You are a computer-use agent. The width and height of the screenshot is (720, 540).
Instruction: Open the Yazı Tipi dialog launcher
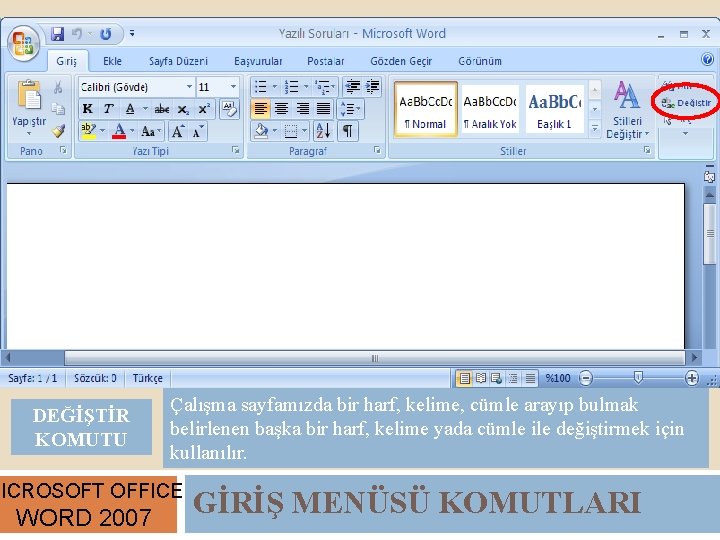(x=235, y=150)
